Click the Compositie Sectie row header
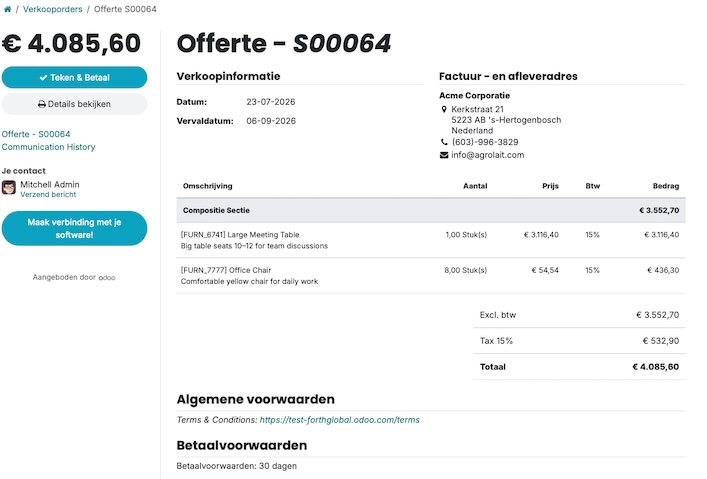This screenshot has width=707, height=479. 431,210
